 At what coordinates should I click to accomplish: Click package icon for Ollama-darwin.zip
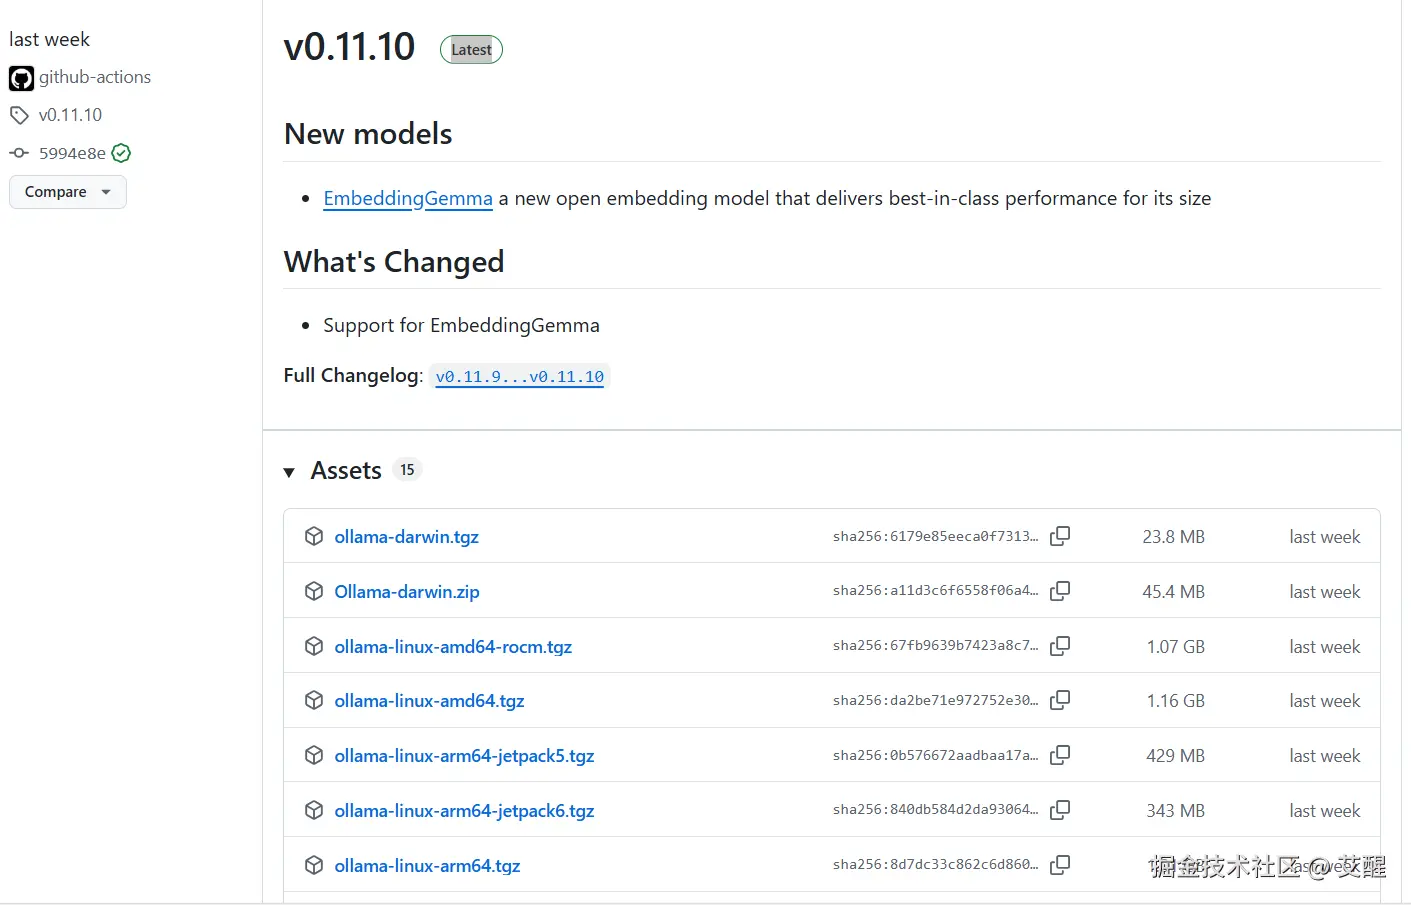(314, 591)
